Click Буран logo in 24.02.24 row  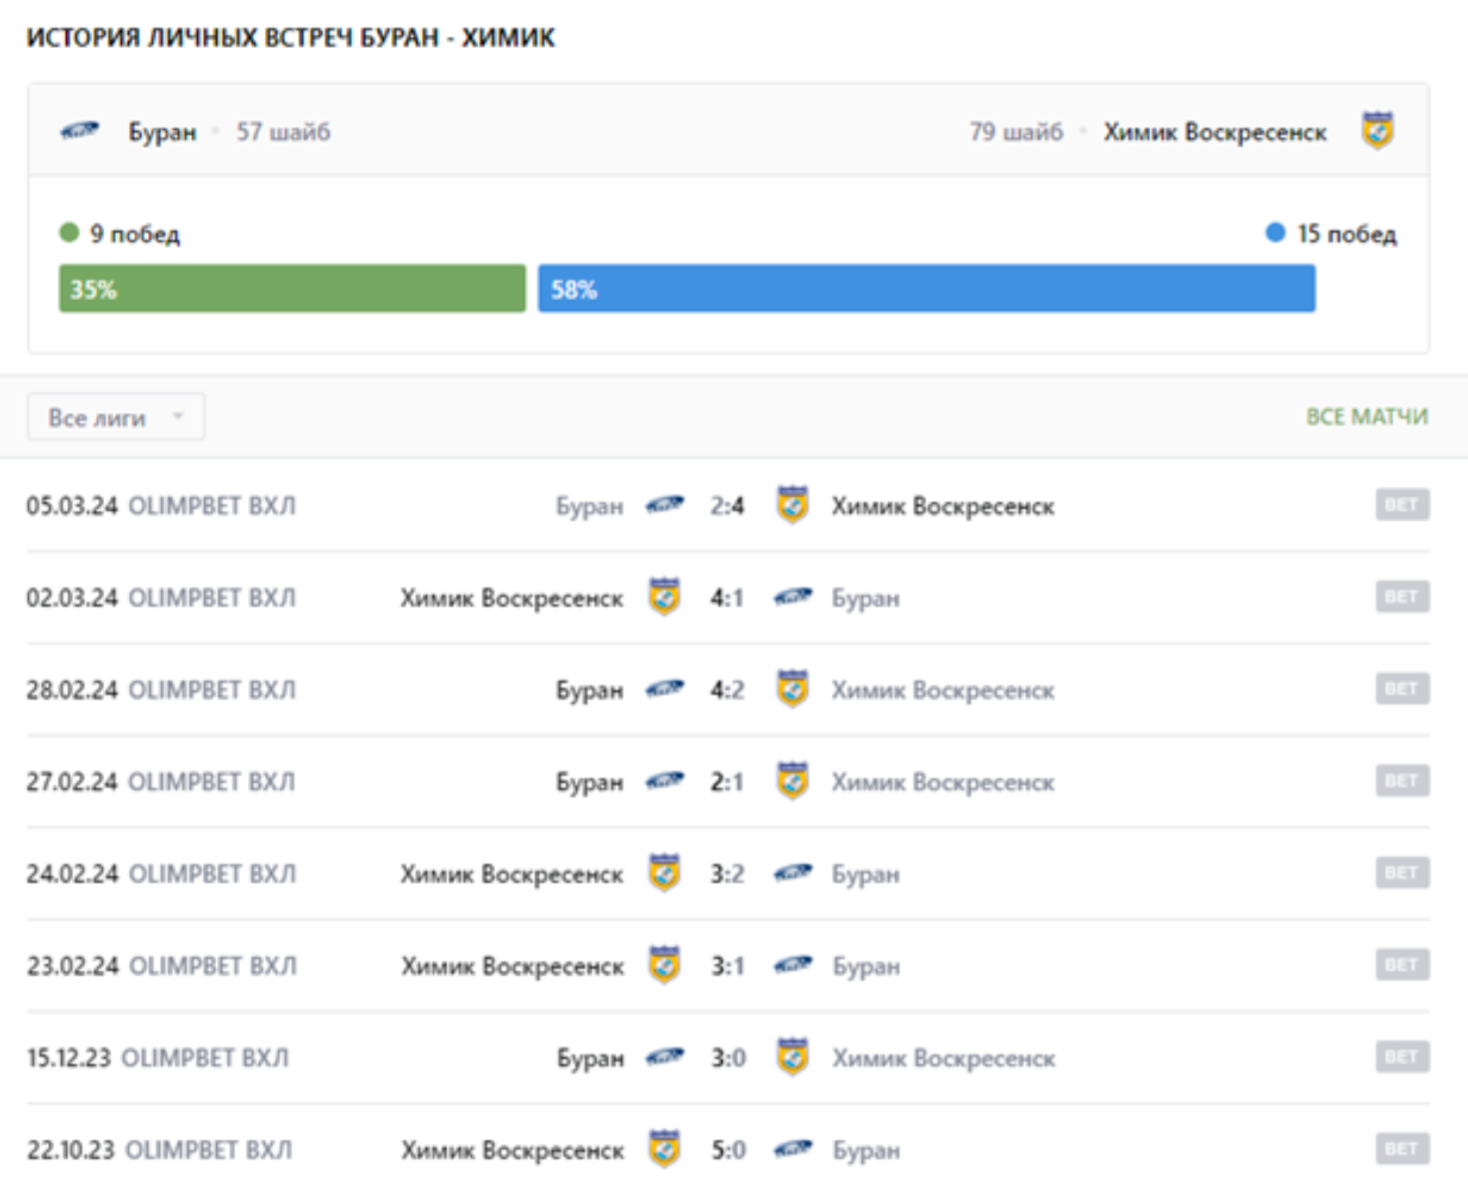tap(792, 873)
